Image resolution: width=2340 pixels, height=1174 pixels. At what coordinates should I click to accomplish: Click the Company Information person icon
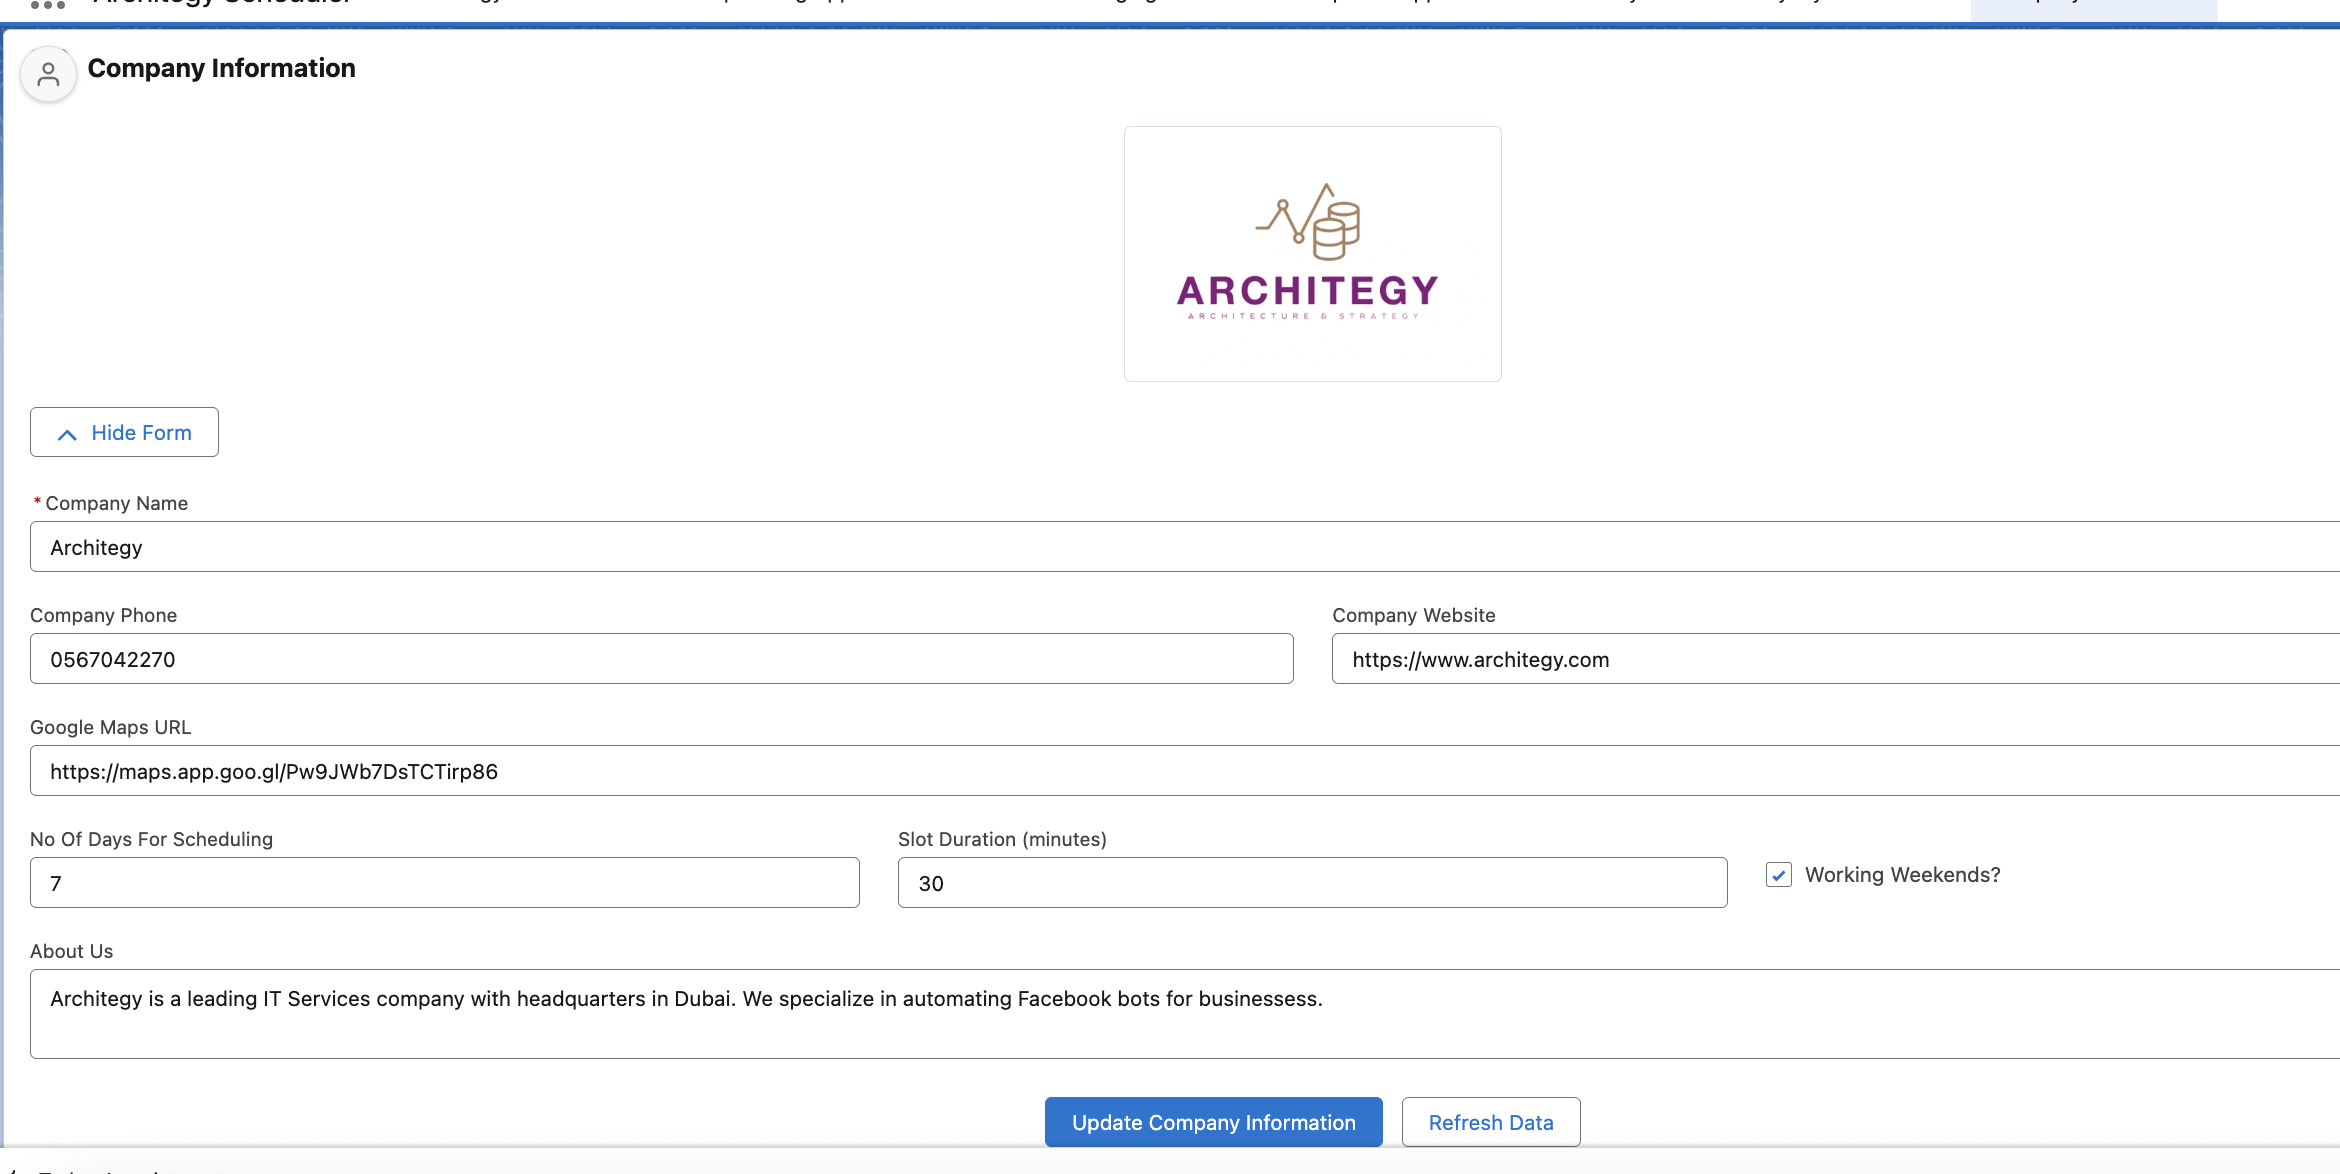pos(48,75)
